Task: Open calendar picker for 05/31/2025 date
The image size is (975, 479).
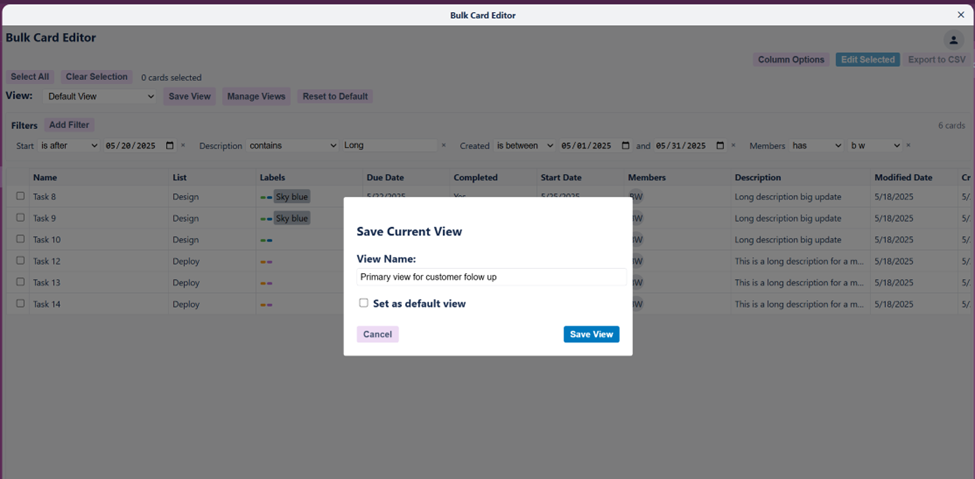Action: pos(720,146)
